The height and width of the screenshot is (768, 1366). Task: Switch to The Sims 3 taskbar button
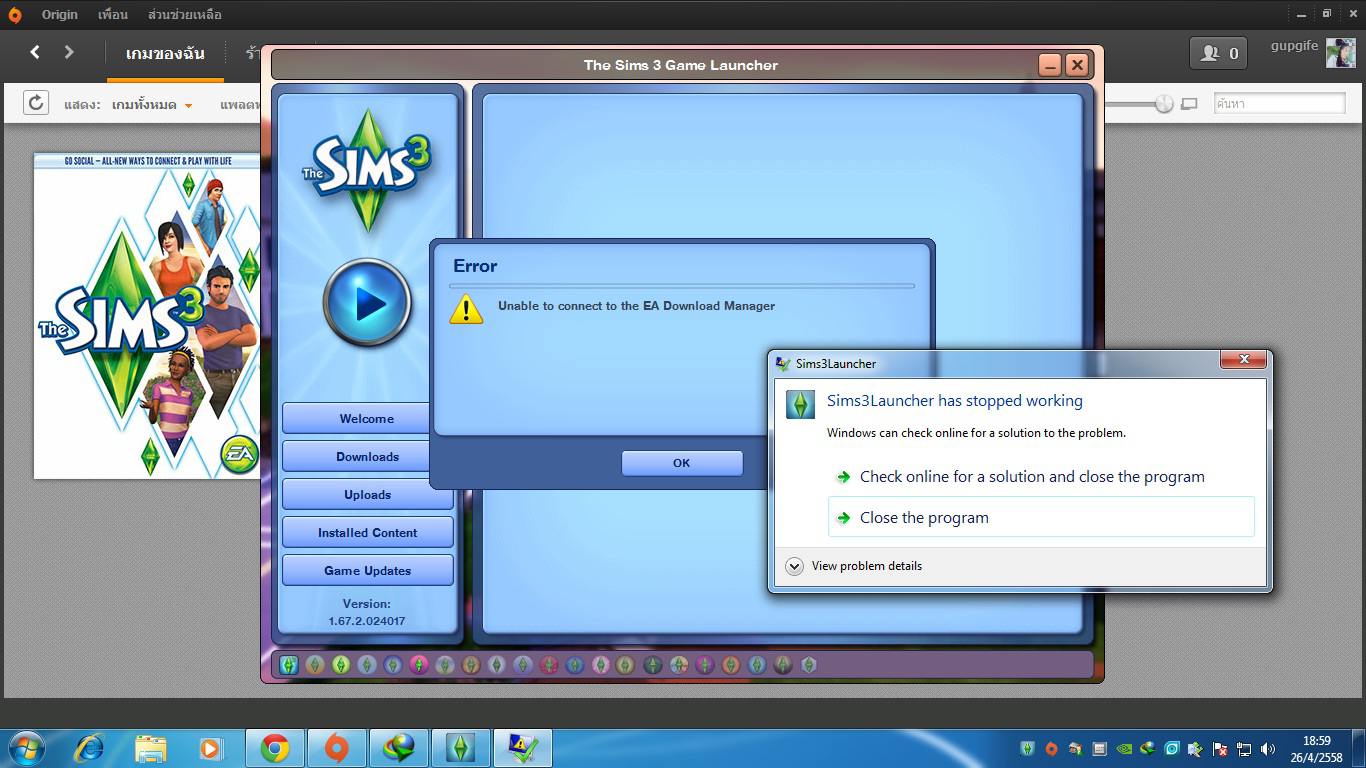460,748
